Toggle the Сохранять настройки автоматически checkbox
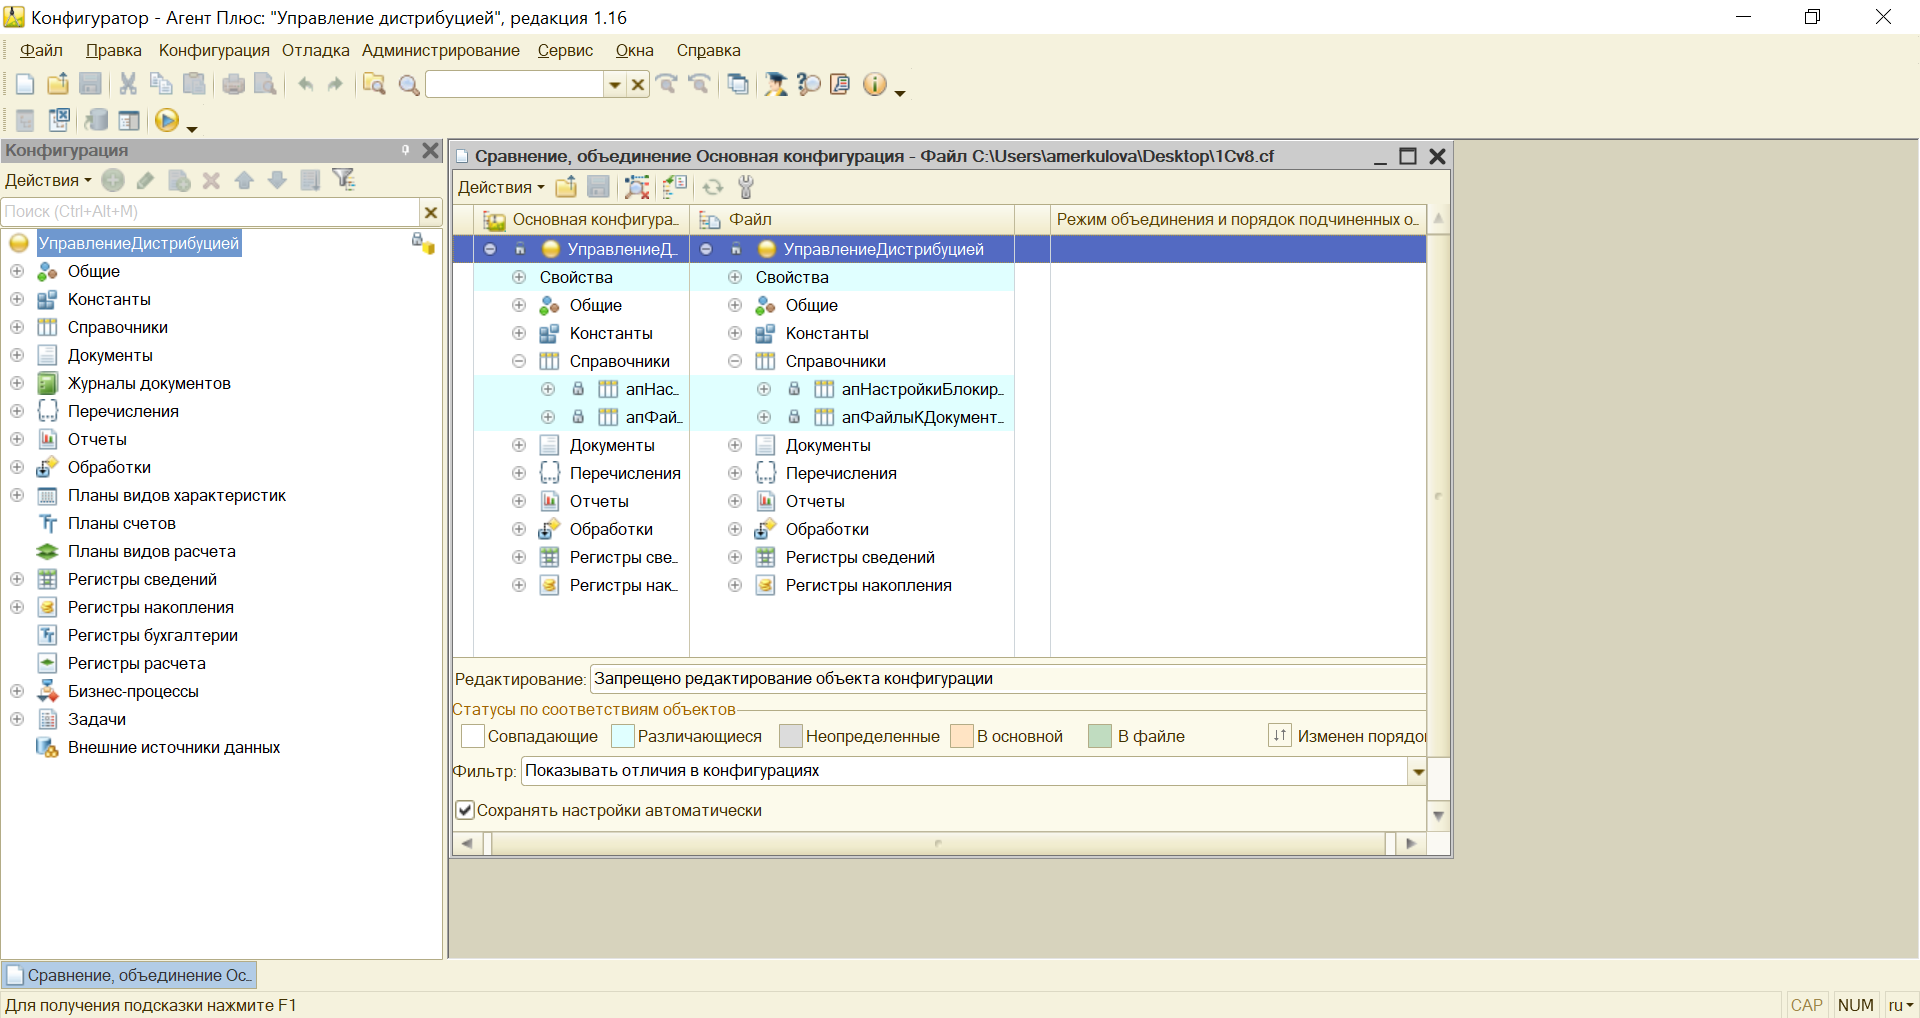Viewport: 1920px width, 1018px height. pos(465,810)
